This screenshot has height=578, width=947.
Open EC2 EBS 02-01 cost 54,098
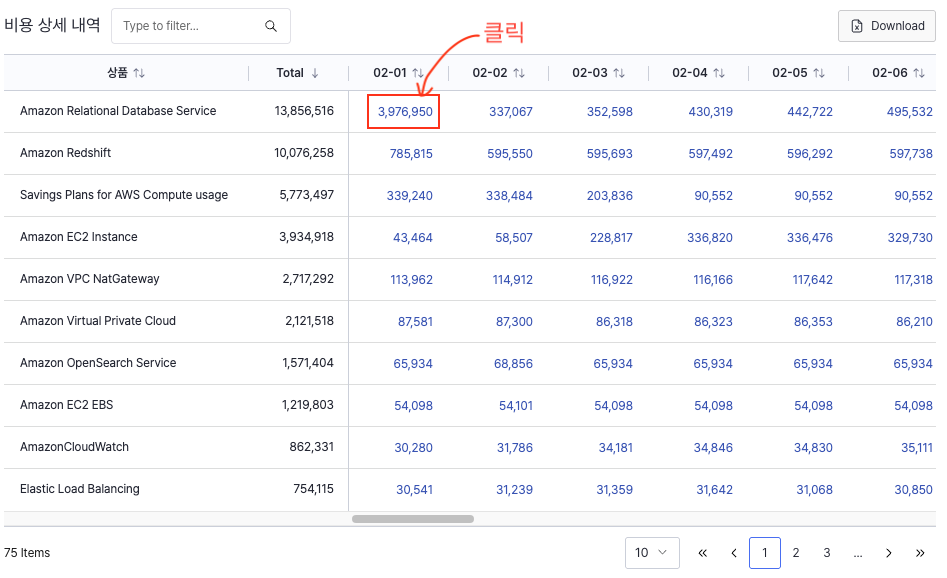[414, 405]
